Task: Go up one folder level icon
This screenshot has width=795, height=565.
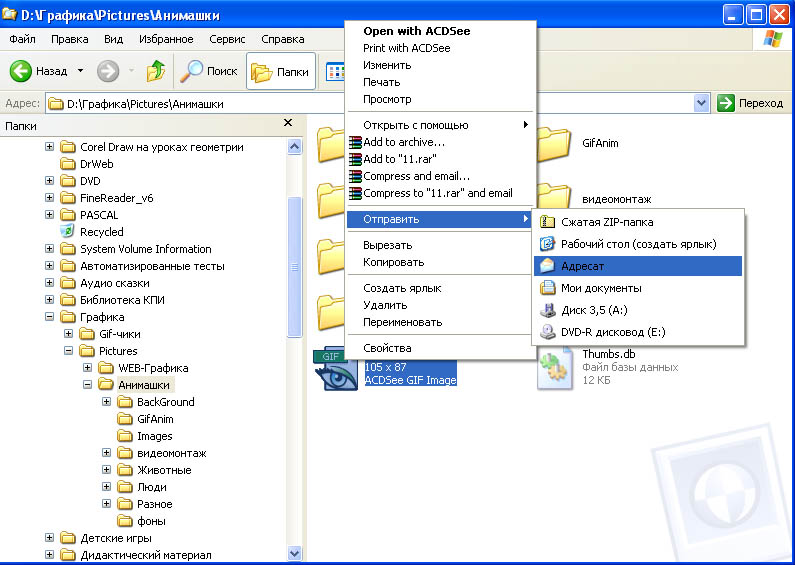Action: click(x=156, y=71)
